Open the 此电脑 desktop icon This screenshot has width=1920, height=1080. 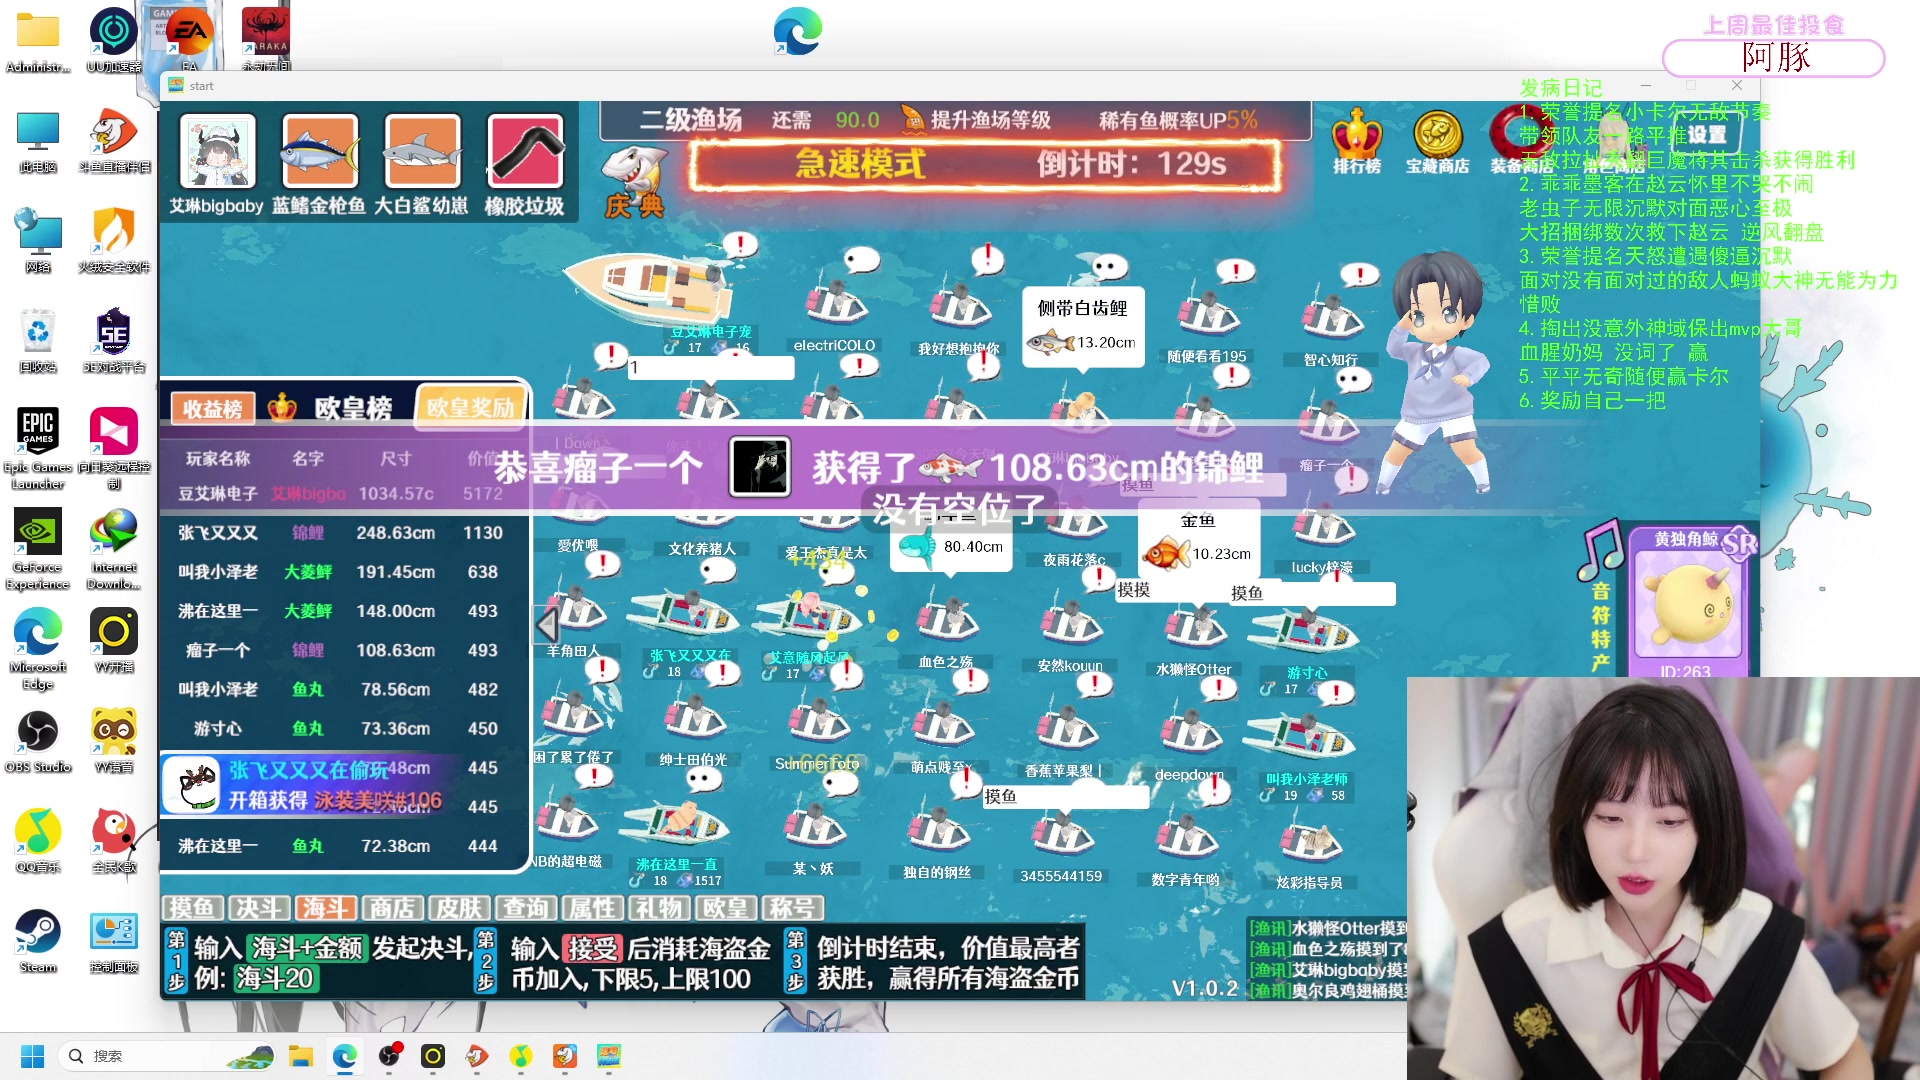tap(38, 140)
